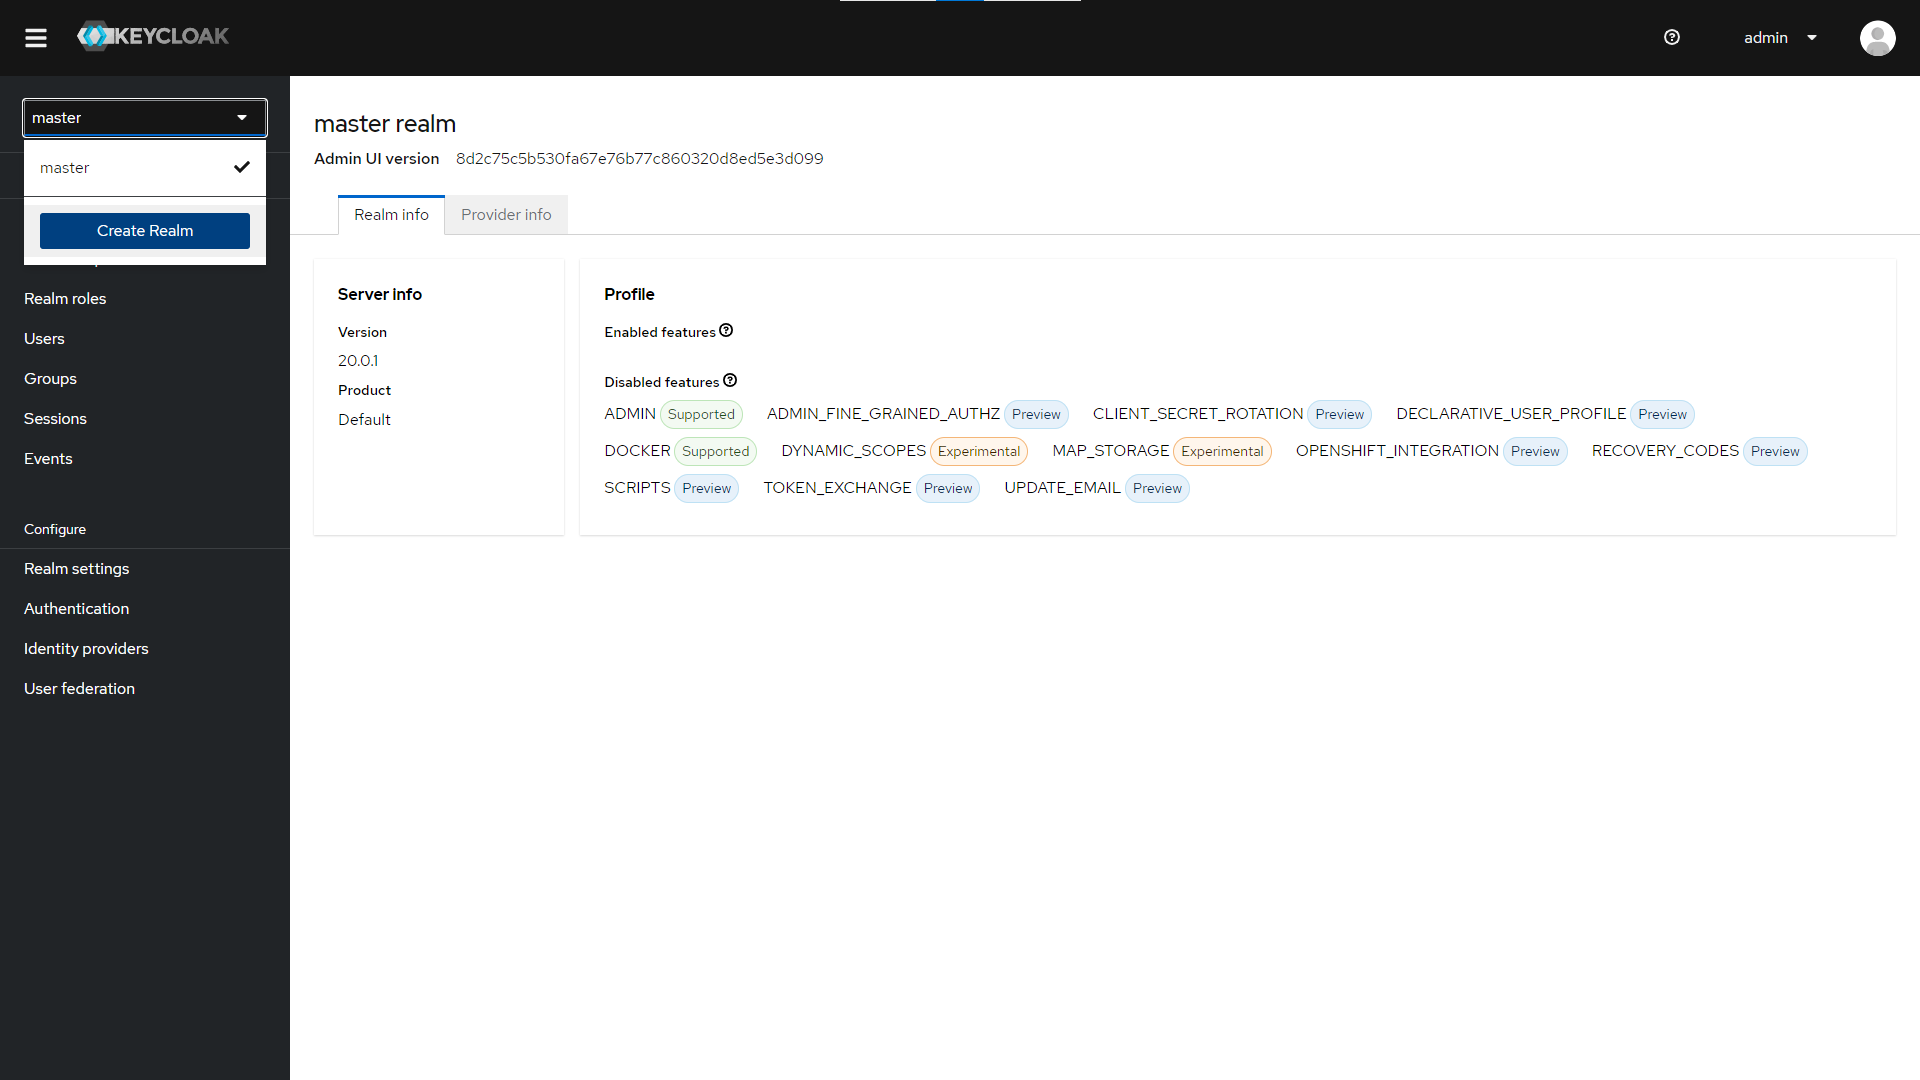Click the Enabled features help icon

[x=726, y=331]
